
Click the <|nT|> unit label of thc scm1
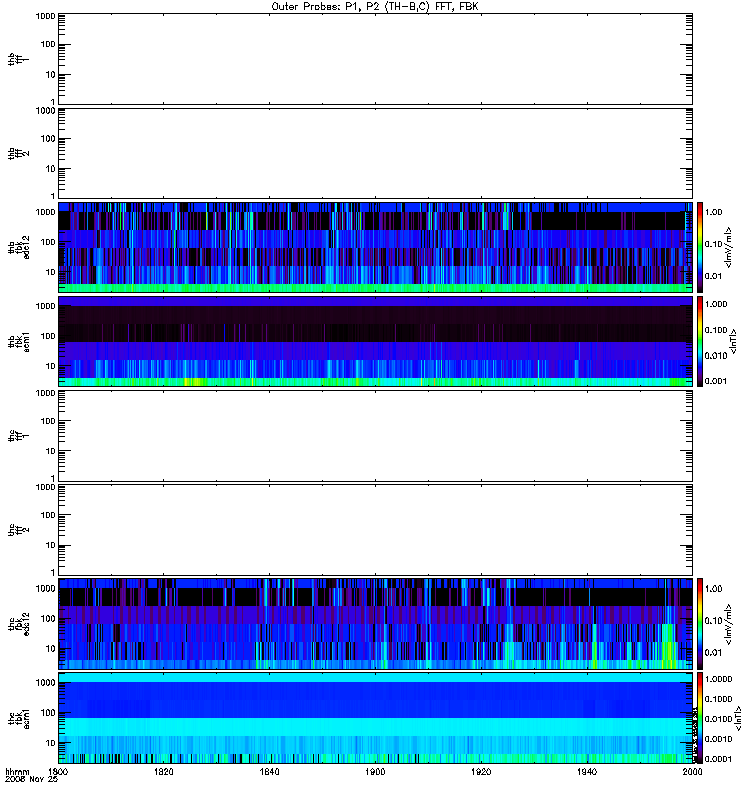tap(737, 718)
